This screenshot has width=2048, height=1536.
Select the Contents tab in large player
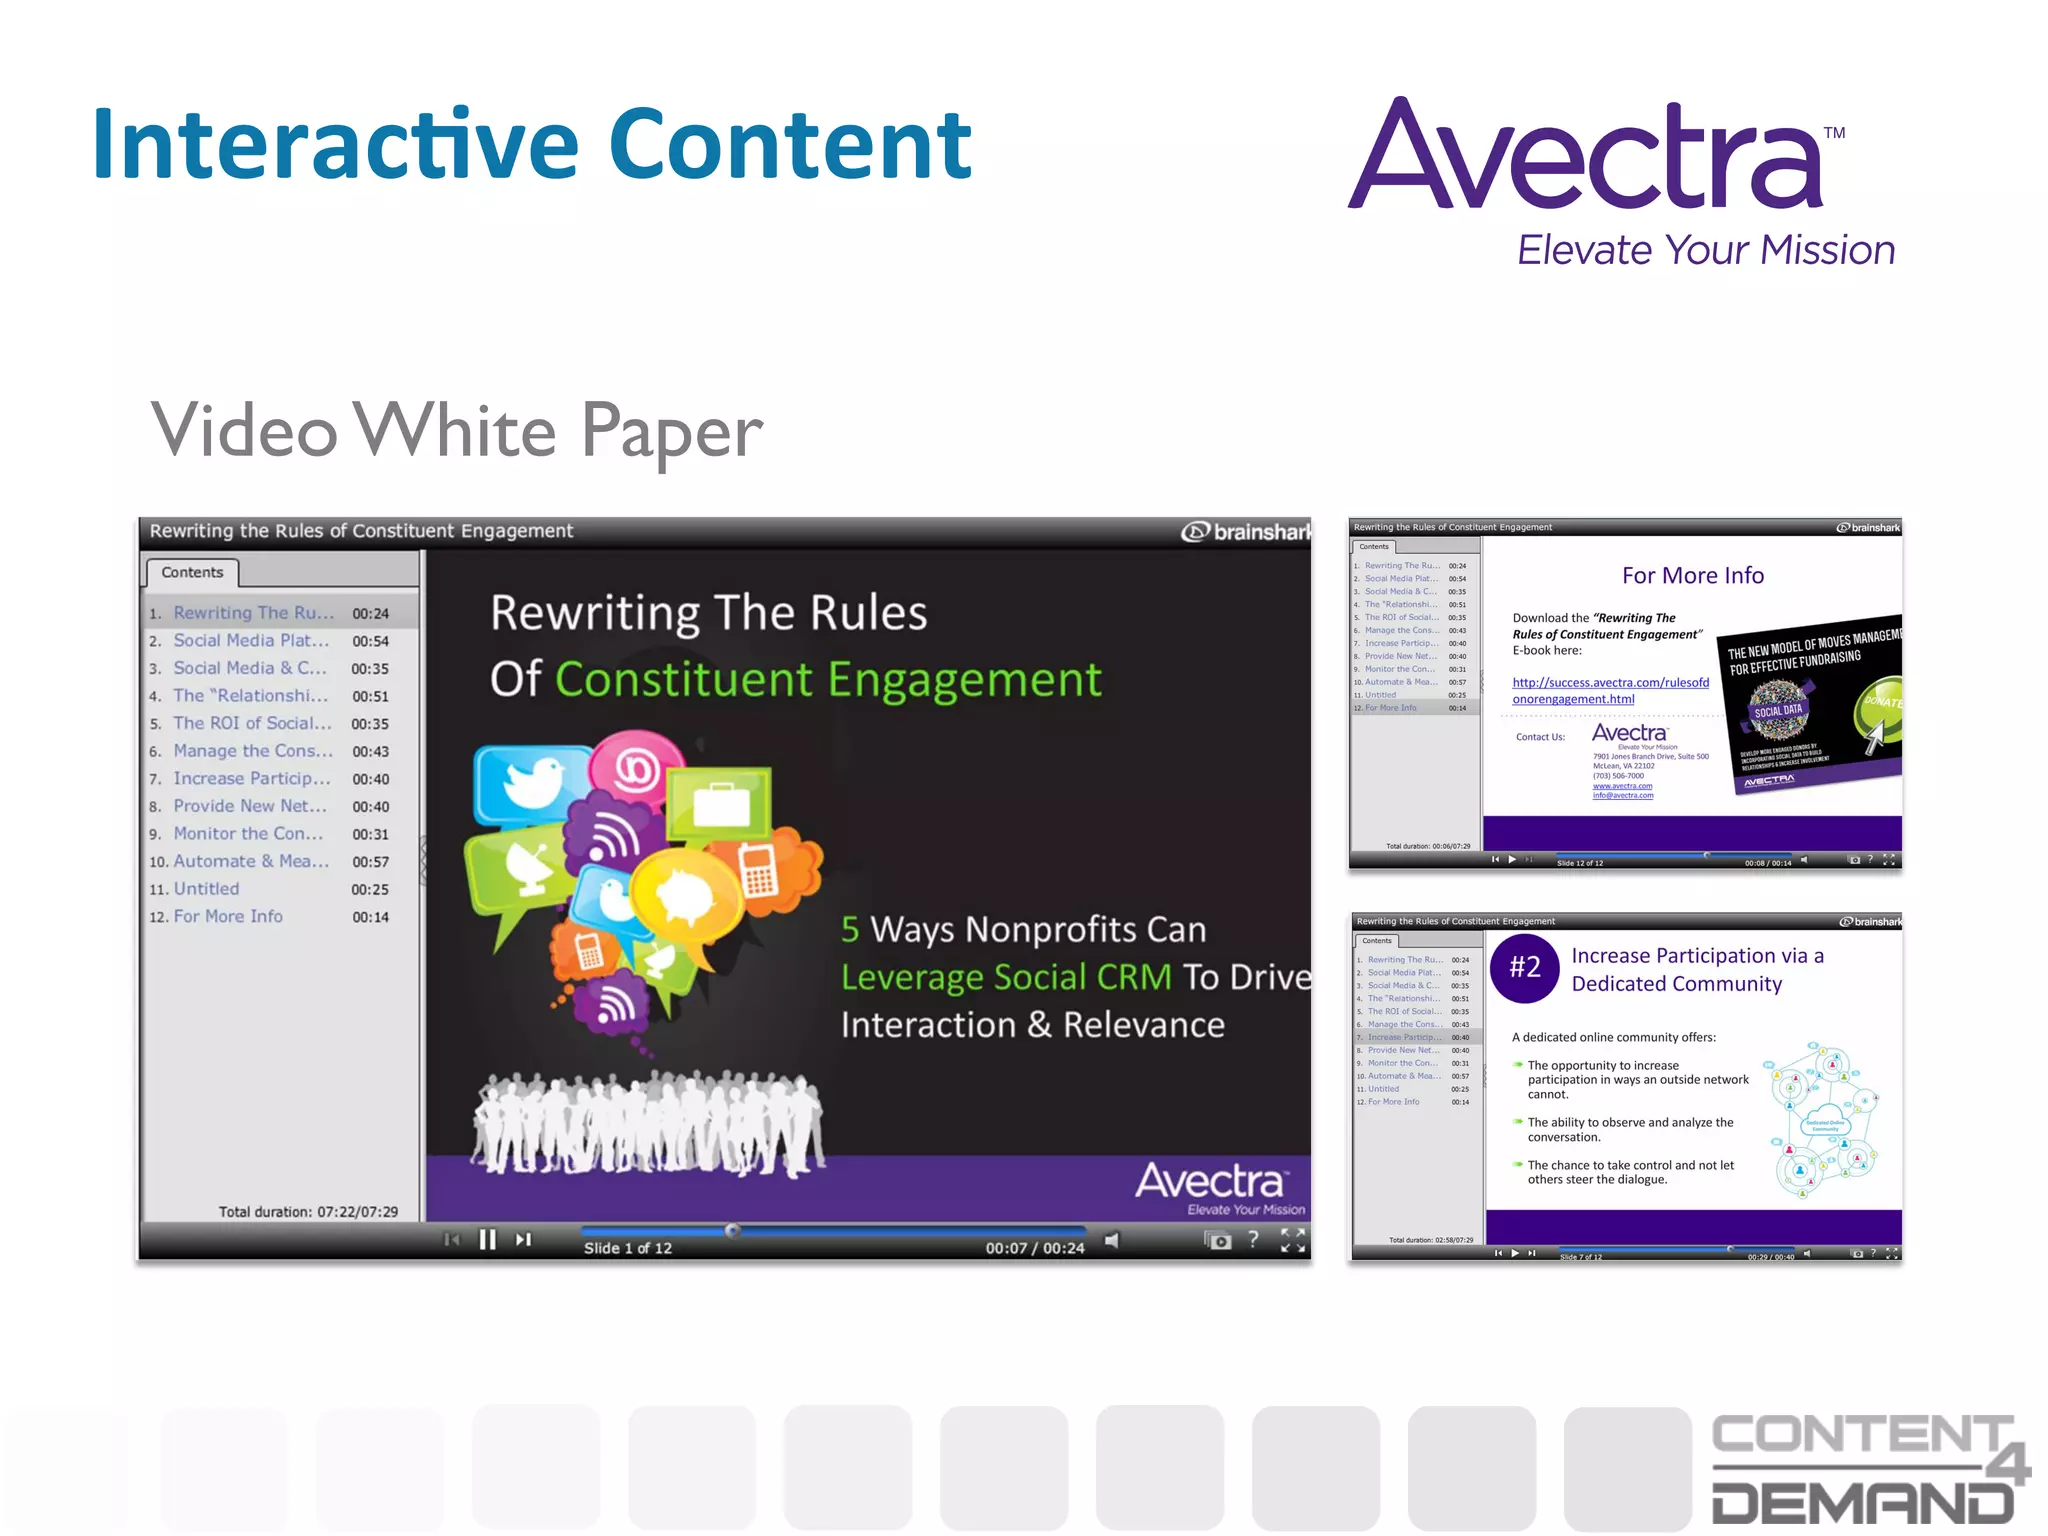coord(192,572)
